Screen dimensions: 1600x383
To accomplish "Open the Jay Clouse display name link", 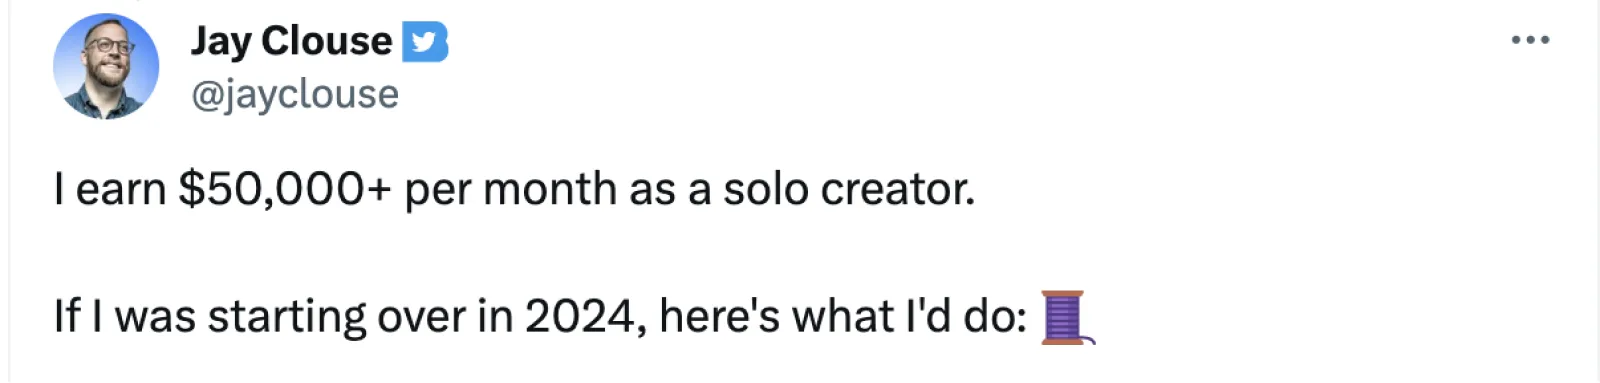I will tap(291, 41).
